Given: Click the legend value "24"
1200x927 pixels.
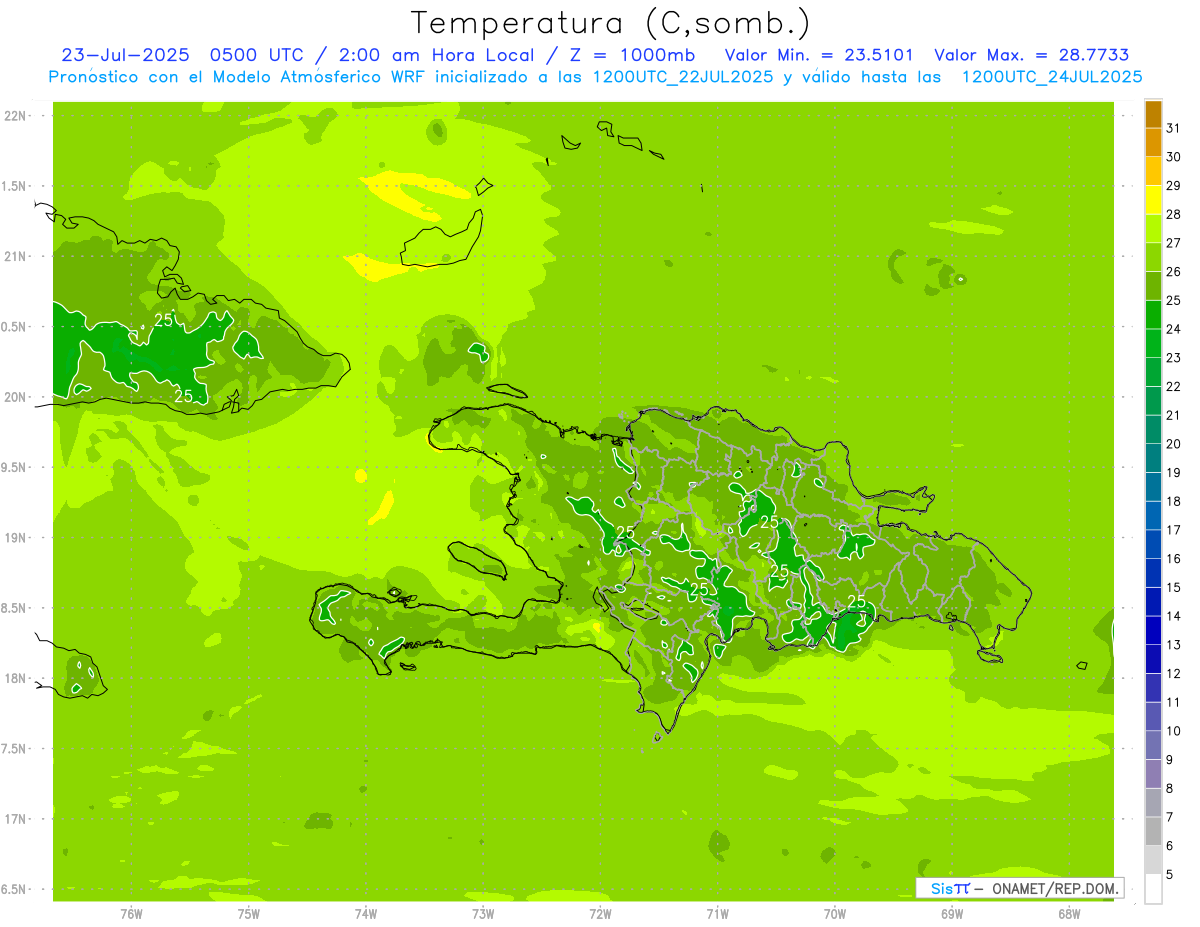Looking at the screenshot, I should [1173, 329].
